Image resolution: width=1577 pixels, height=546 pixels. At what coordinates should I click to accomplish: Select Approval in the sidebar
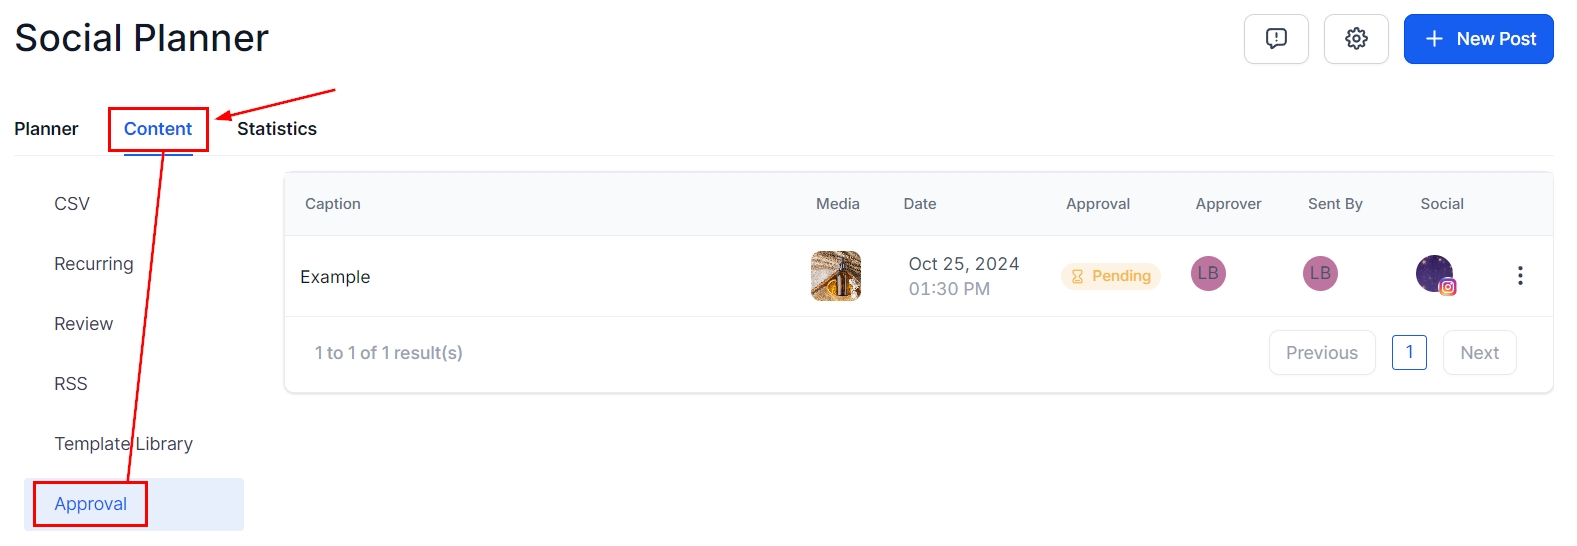[x=91, y=504]
